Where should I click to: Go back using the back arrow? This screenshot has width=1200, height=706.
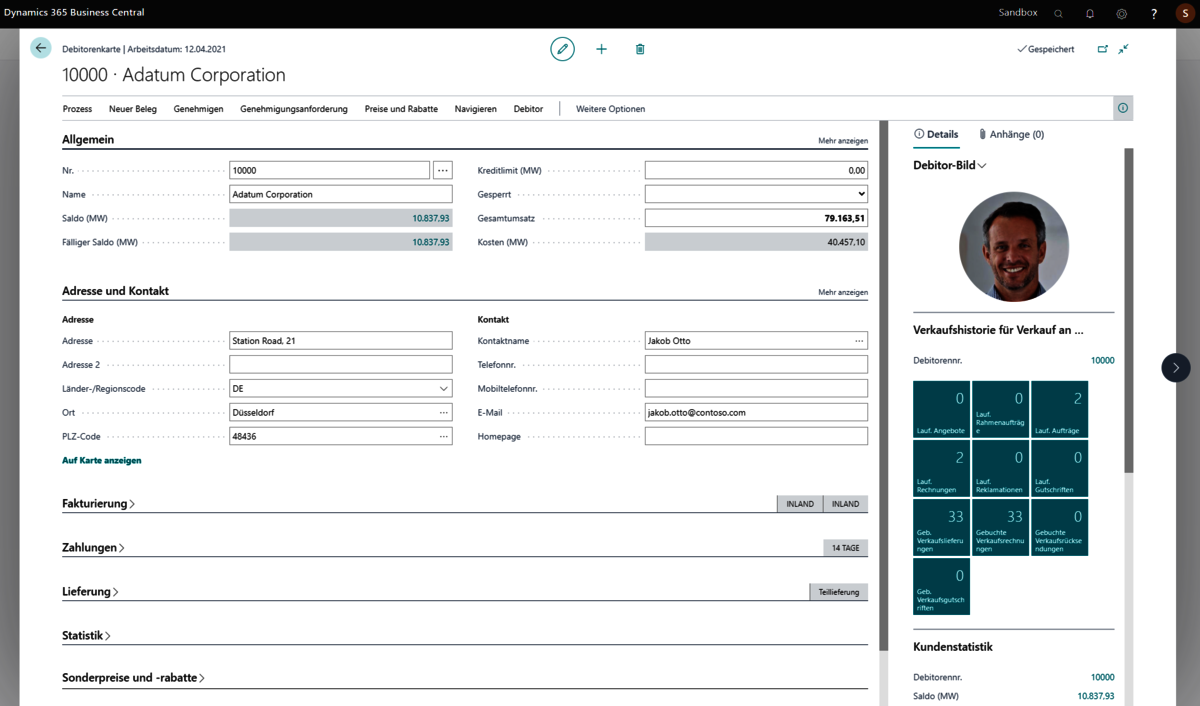click(41, 48)
